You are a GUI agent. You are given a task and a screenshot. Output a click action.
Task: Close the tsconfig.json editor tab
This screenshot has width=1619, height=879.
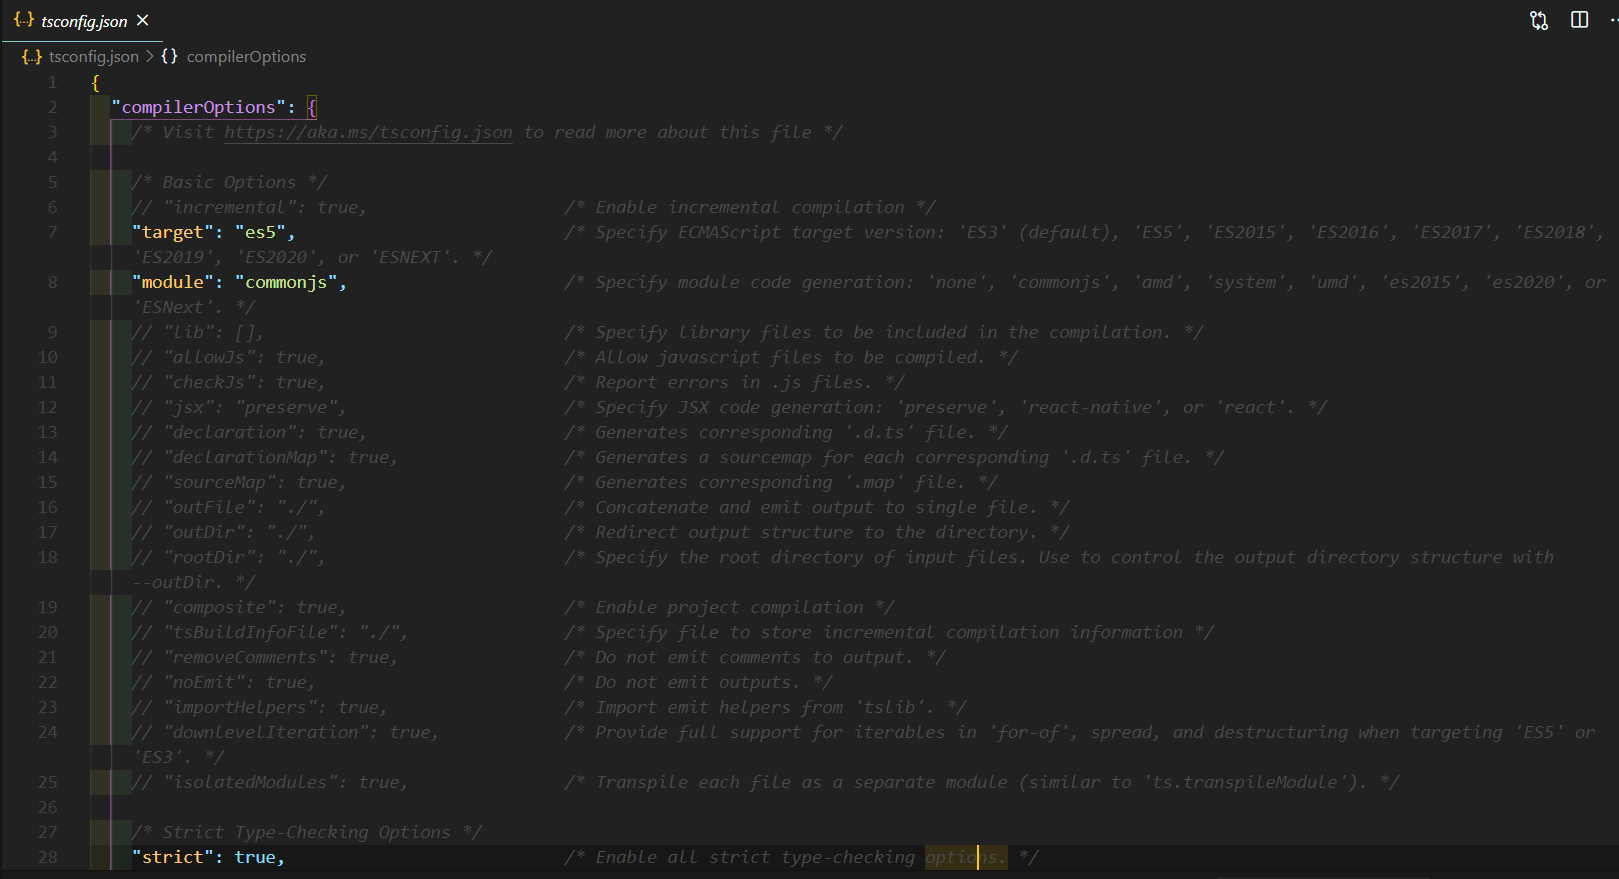tap(142, 20)
